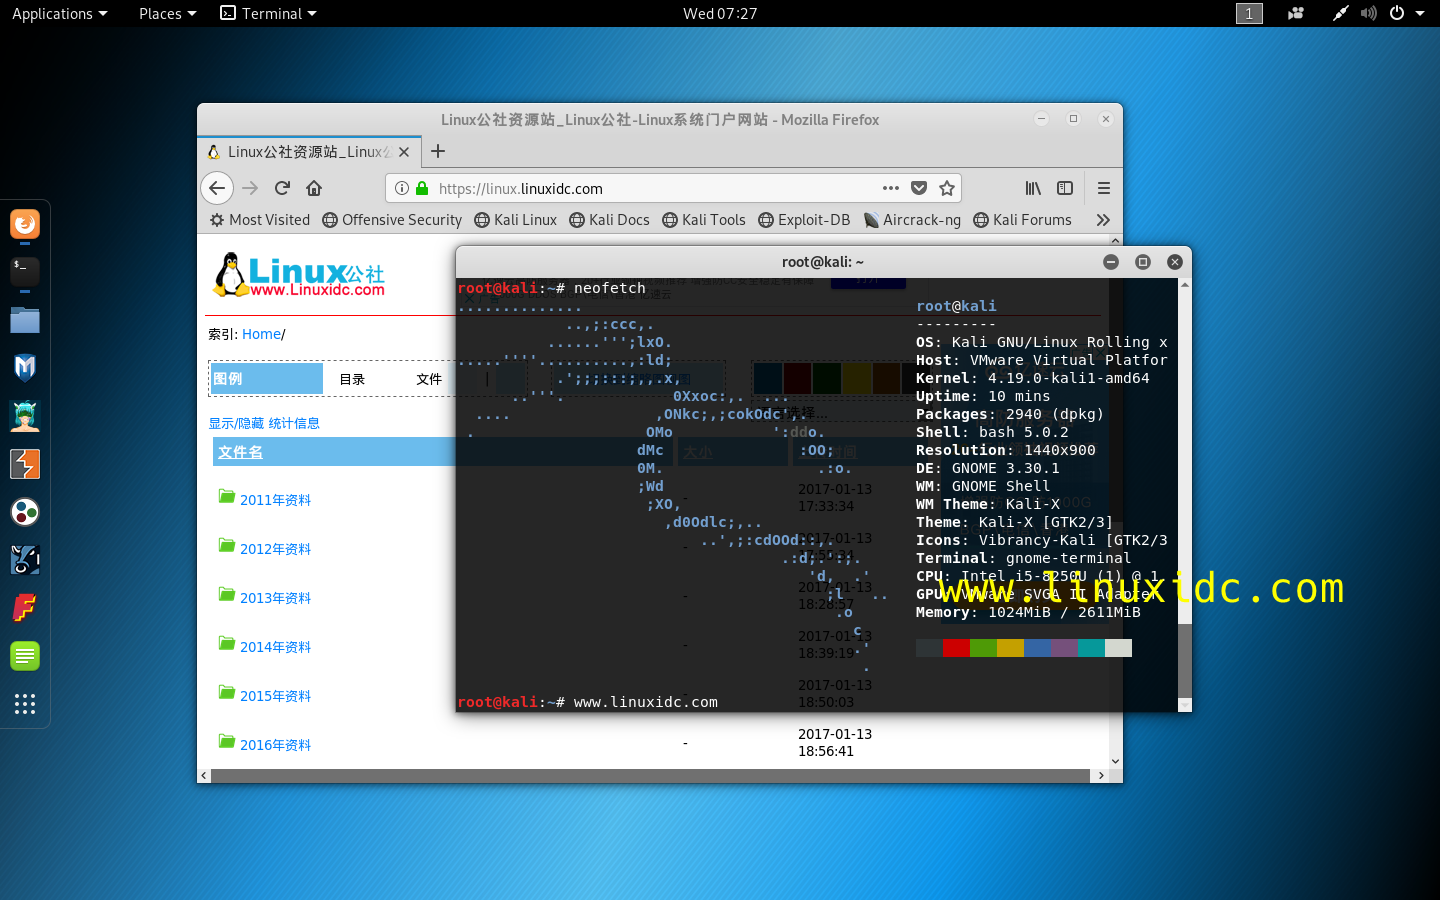Open Kali Docs bookmark
The width and height of the screenshot is (1440, 900).
[609, 220]
